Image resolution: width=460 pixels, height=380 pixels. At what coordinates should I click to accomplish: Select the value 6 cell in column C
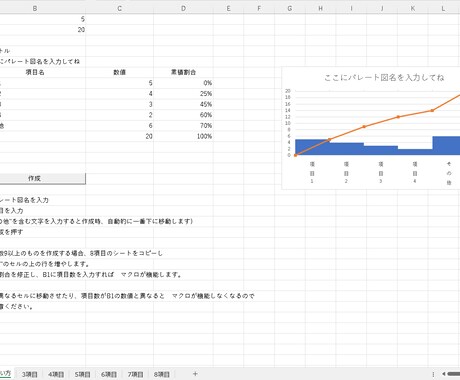pyautogui.click(x=119, y=126)
